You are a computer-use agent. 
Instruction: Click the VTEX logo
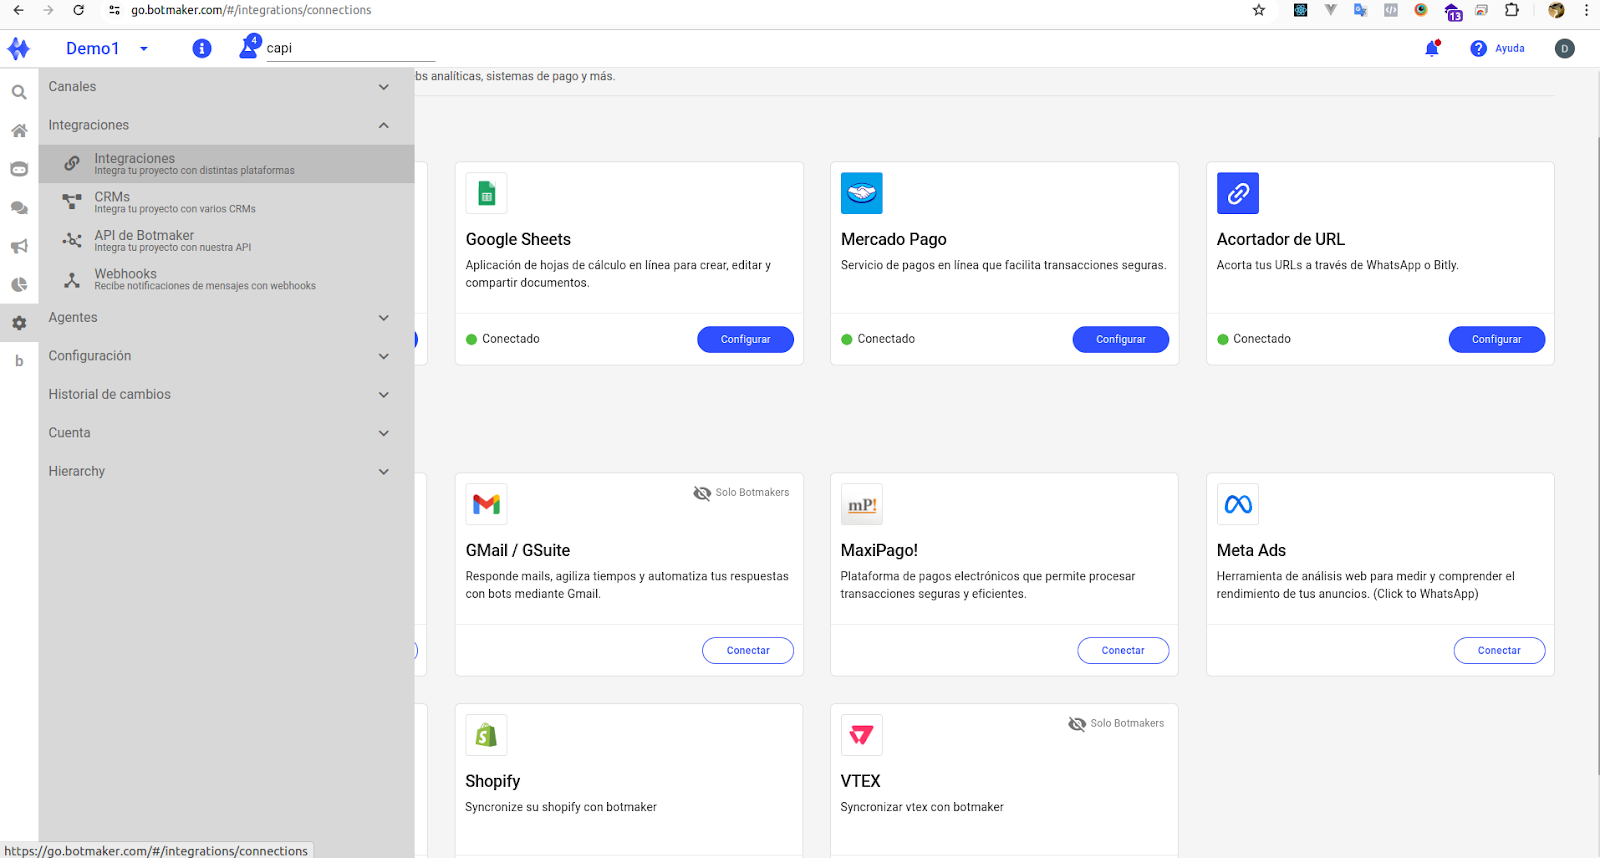[x=862, y=735]
